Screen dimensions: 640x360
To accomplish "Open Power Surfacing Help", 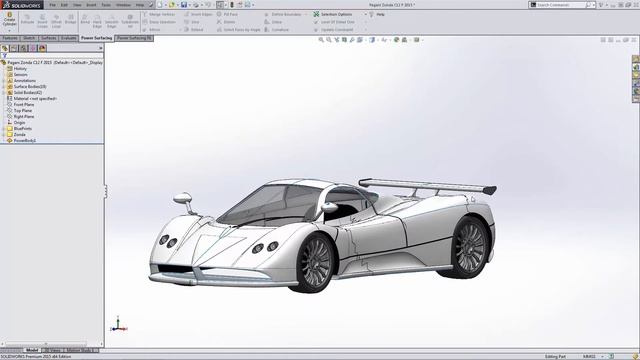I will pos(377,14).
